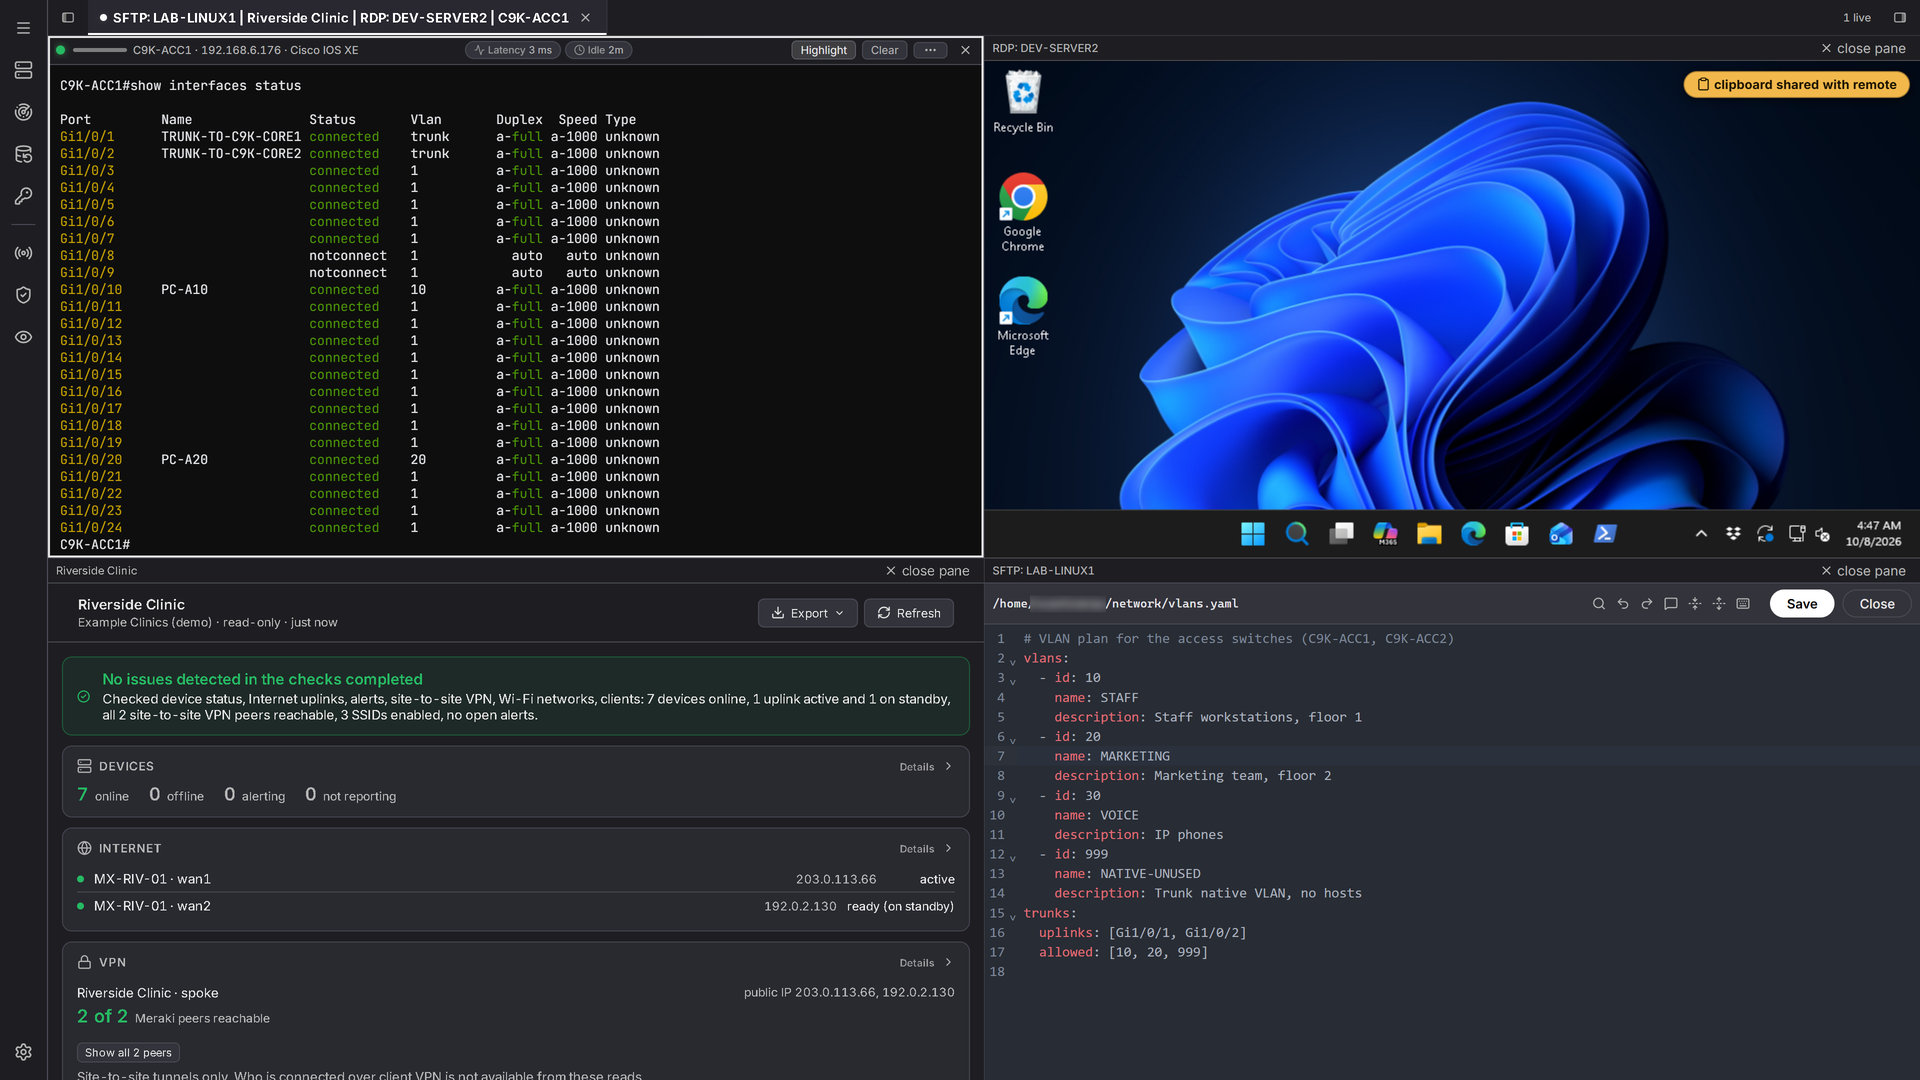Collapse the vlans fold arrow on line 2
This screenshot has height=1080, width=1920.
(x=1013, y=661)
